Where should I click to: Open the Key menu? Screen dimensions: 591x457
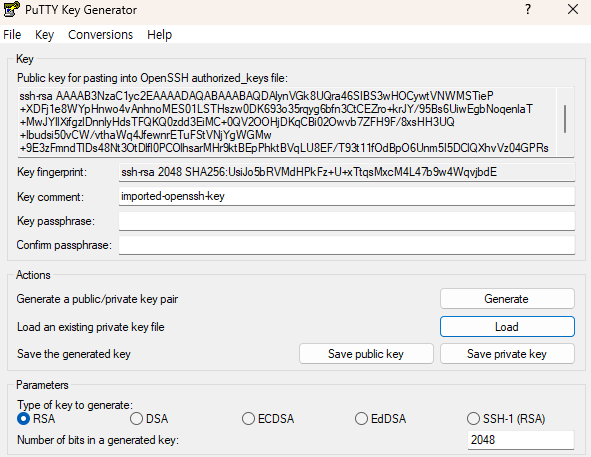(44, 35)
